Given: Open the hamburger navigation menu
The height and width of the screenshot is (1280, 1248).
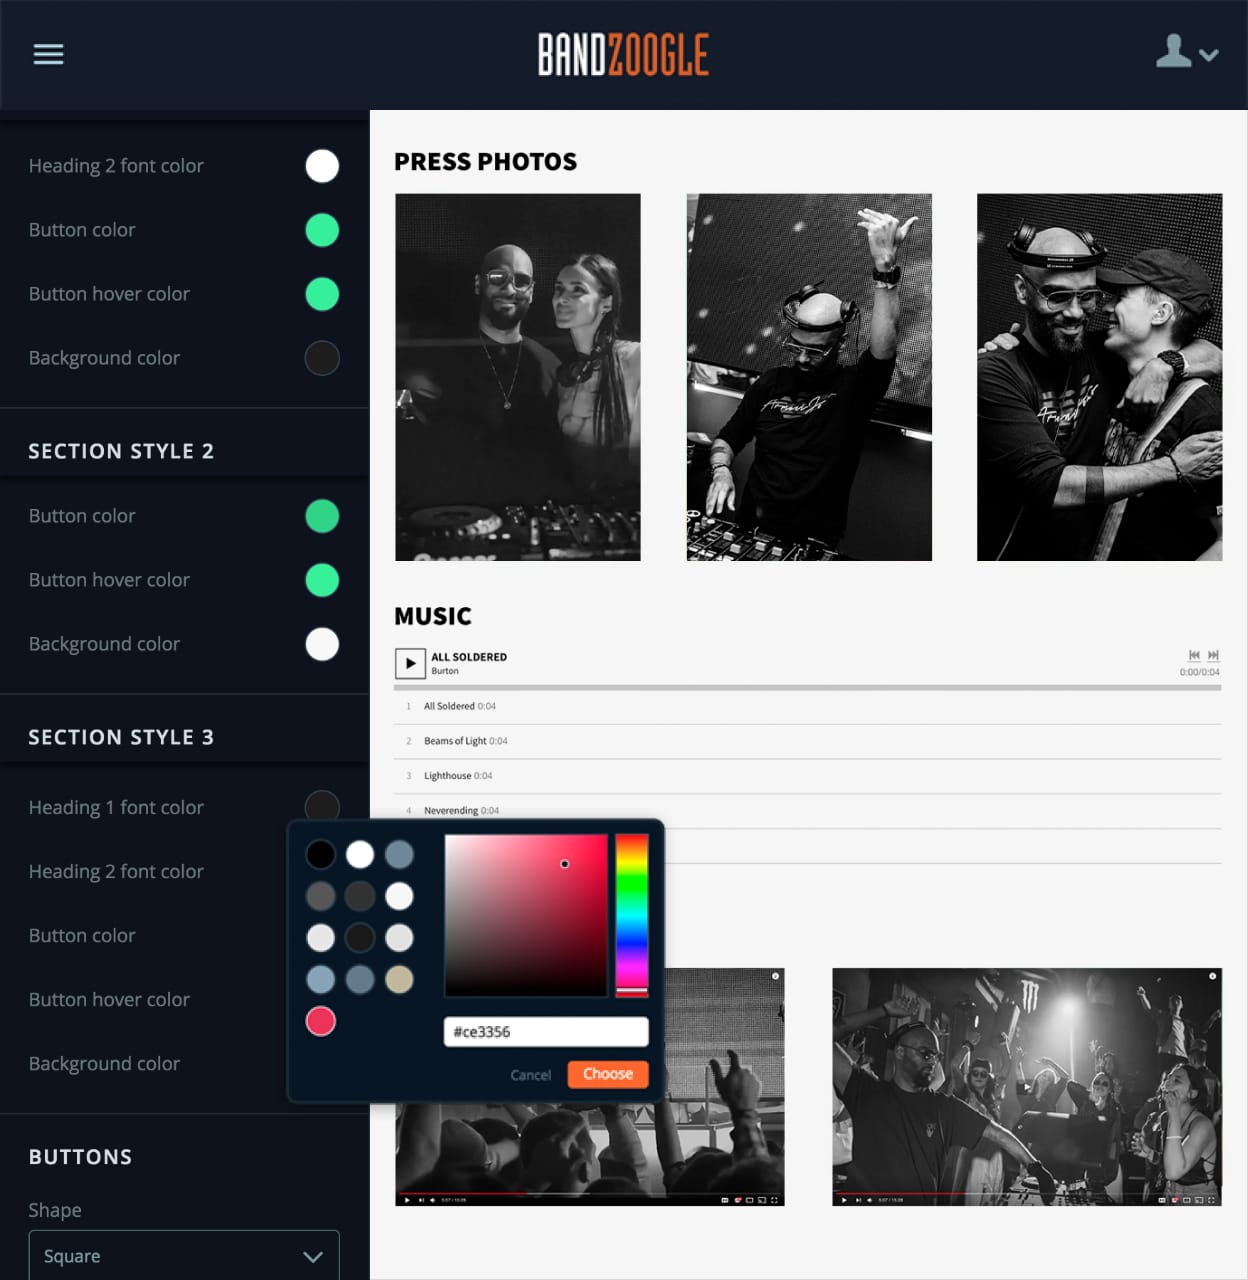Looking at the screenshot, I should [x=48, y=54].
